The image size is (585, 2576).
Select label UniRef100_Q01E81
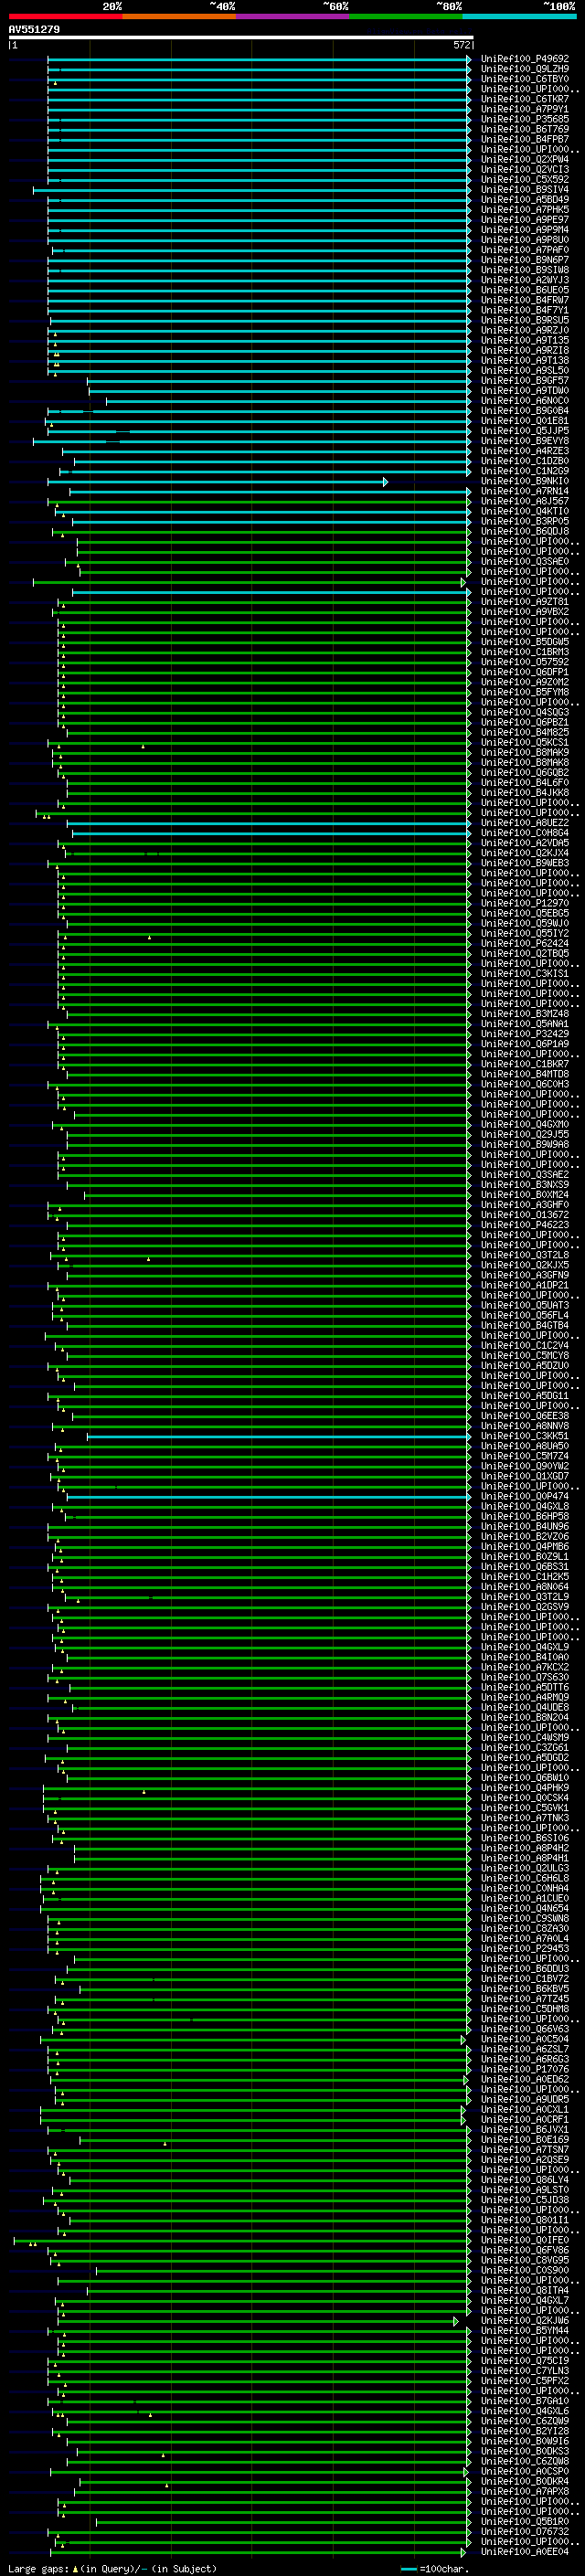click(x=525, y=421)
